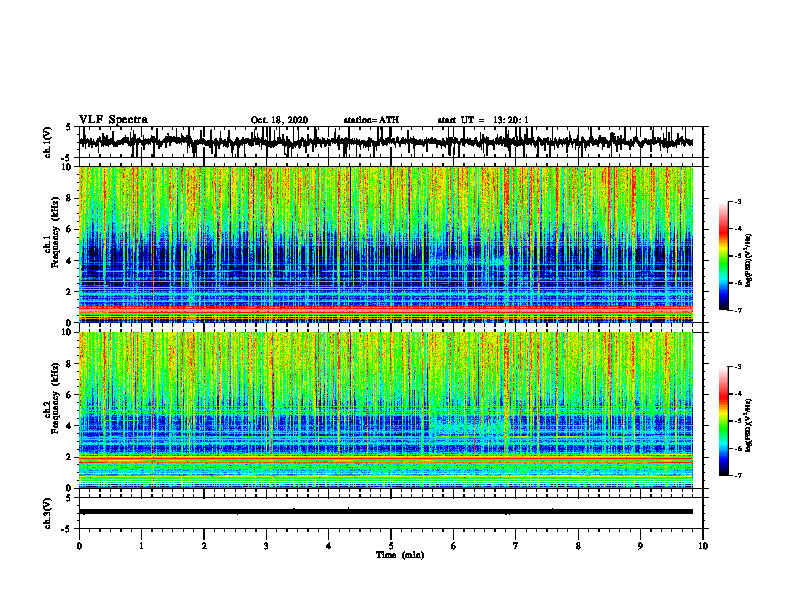
Task: Select the date text "Oct. 18, 2020"
Action: pyautogui.click(x=279, y=120)
